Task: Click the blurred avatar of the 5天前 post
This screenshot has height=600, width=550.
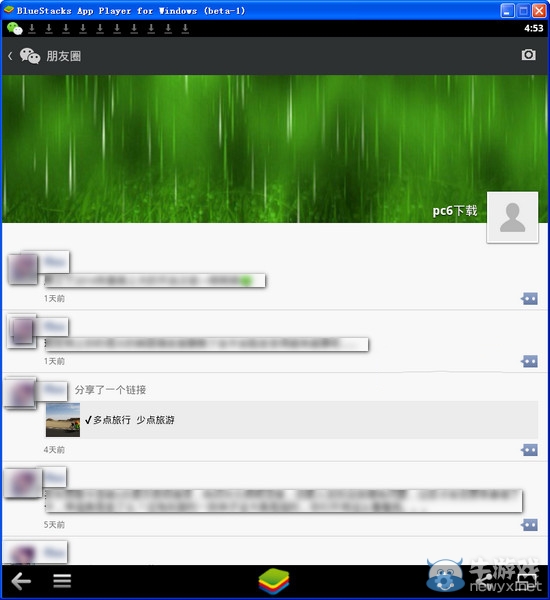Action: click(23, 483)
